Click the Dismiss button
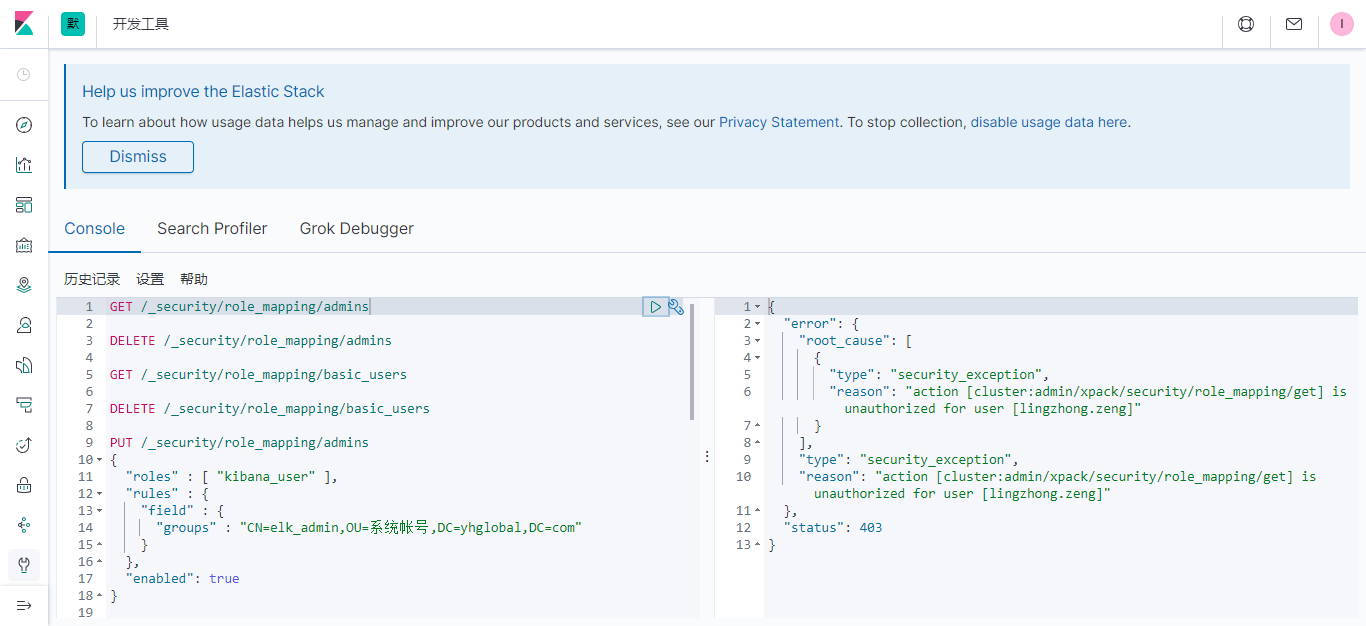 pyautogui.click(x=137, y=157)
